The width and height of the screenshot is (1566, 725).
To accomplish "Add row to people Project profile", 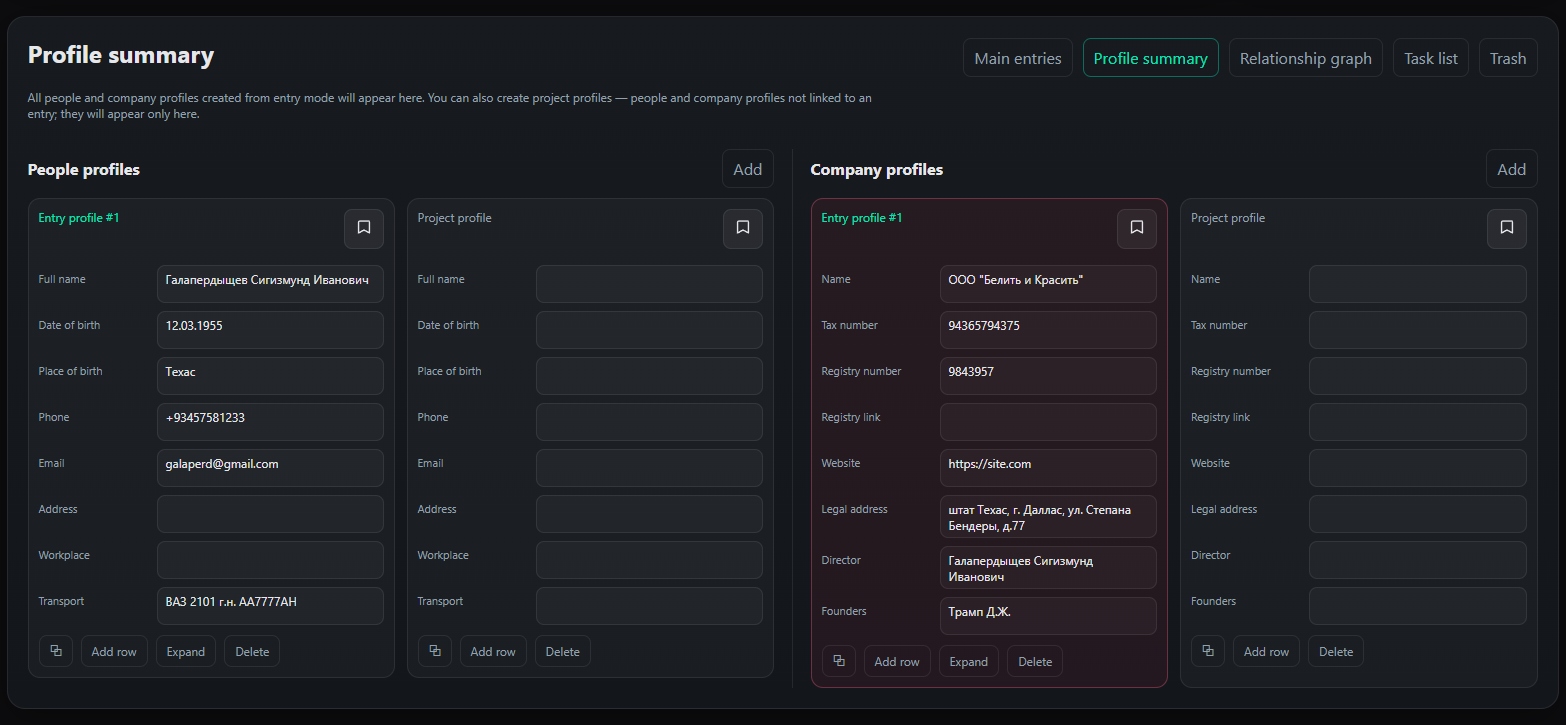I will click(x=493, y=651).
